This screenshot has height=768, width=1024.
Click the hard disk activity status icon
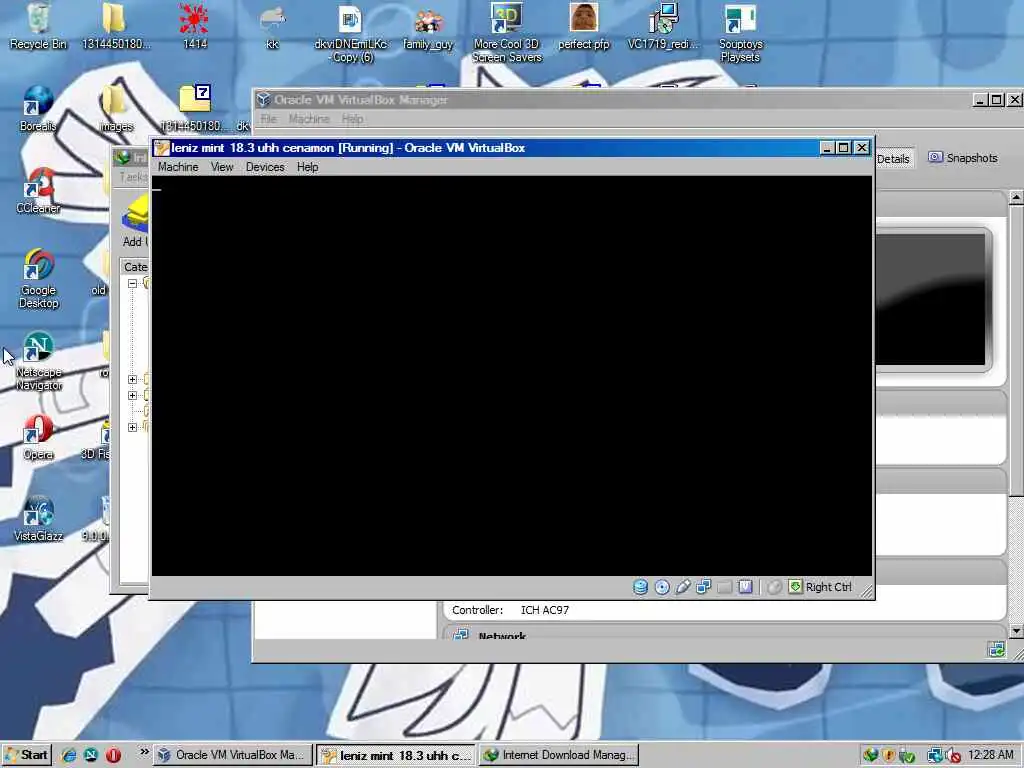pyautogui.click(x=641, y=587)
